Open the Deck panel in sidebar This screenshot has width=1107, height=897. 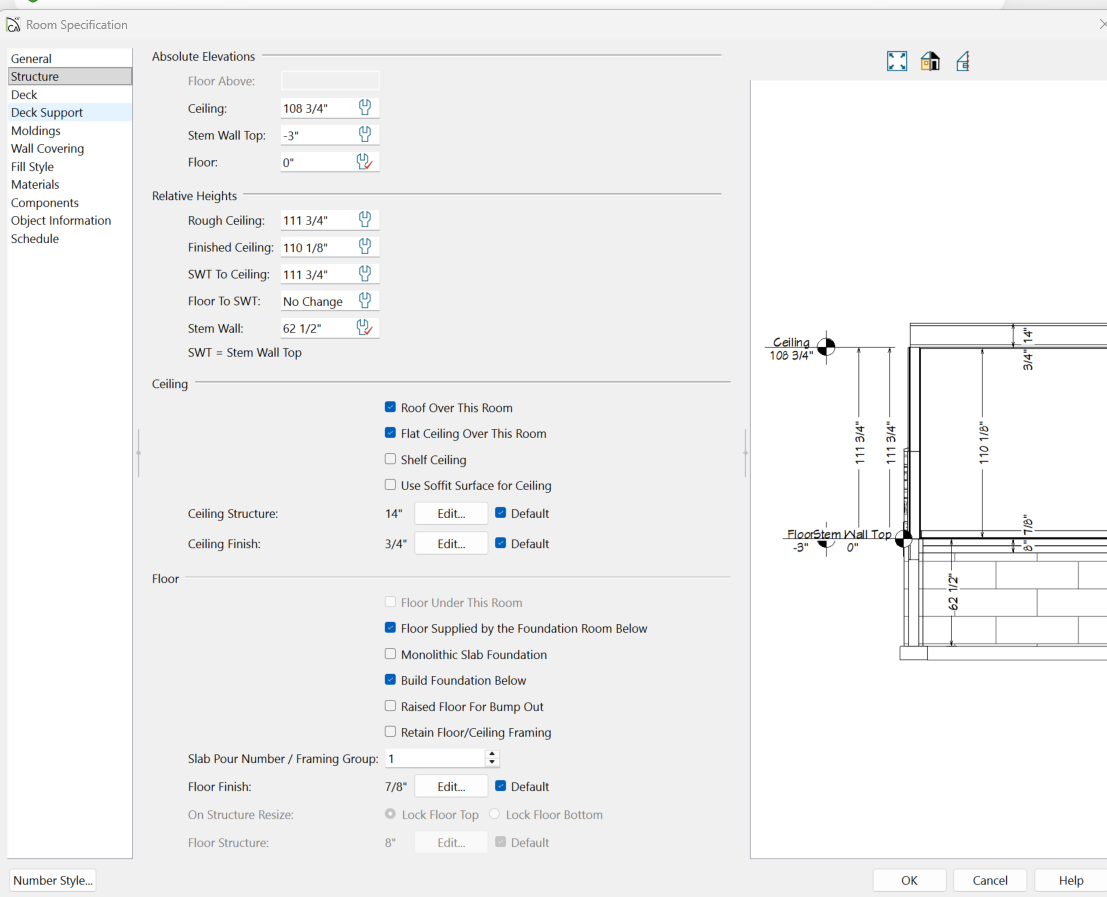24,95
